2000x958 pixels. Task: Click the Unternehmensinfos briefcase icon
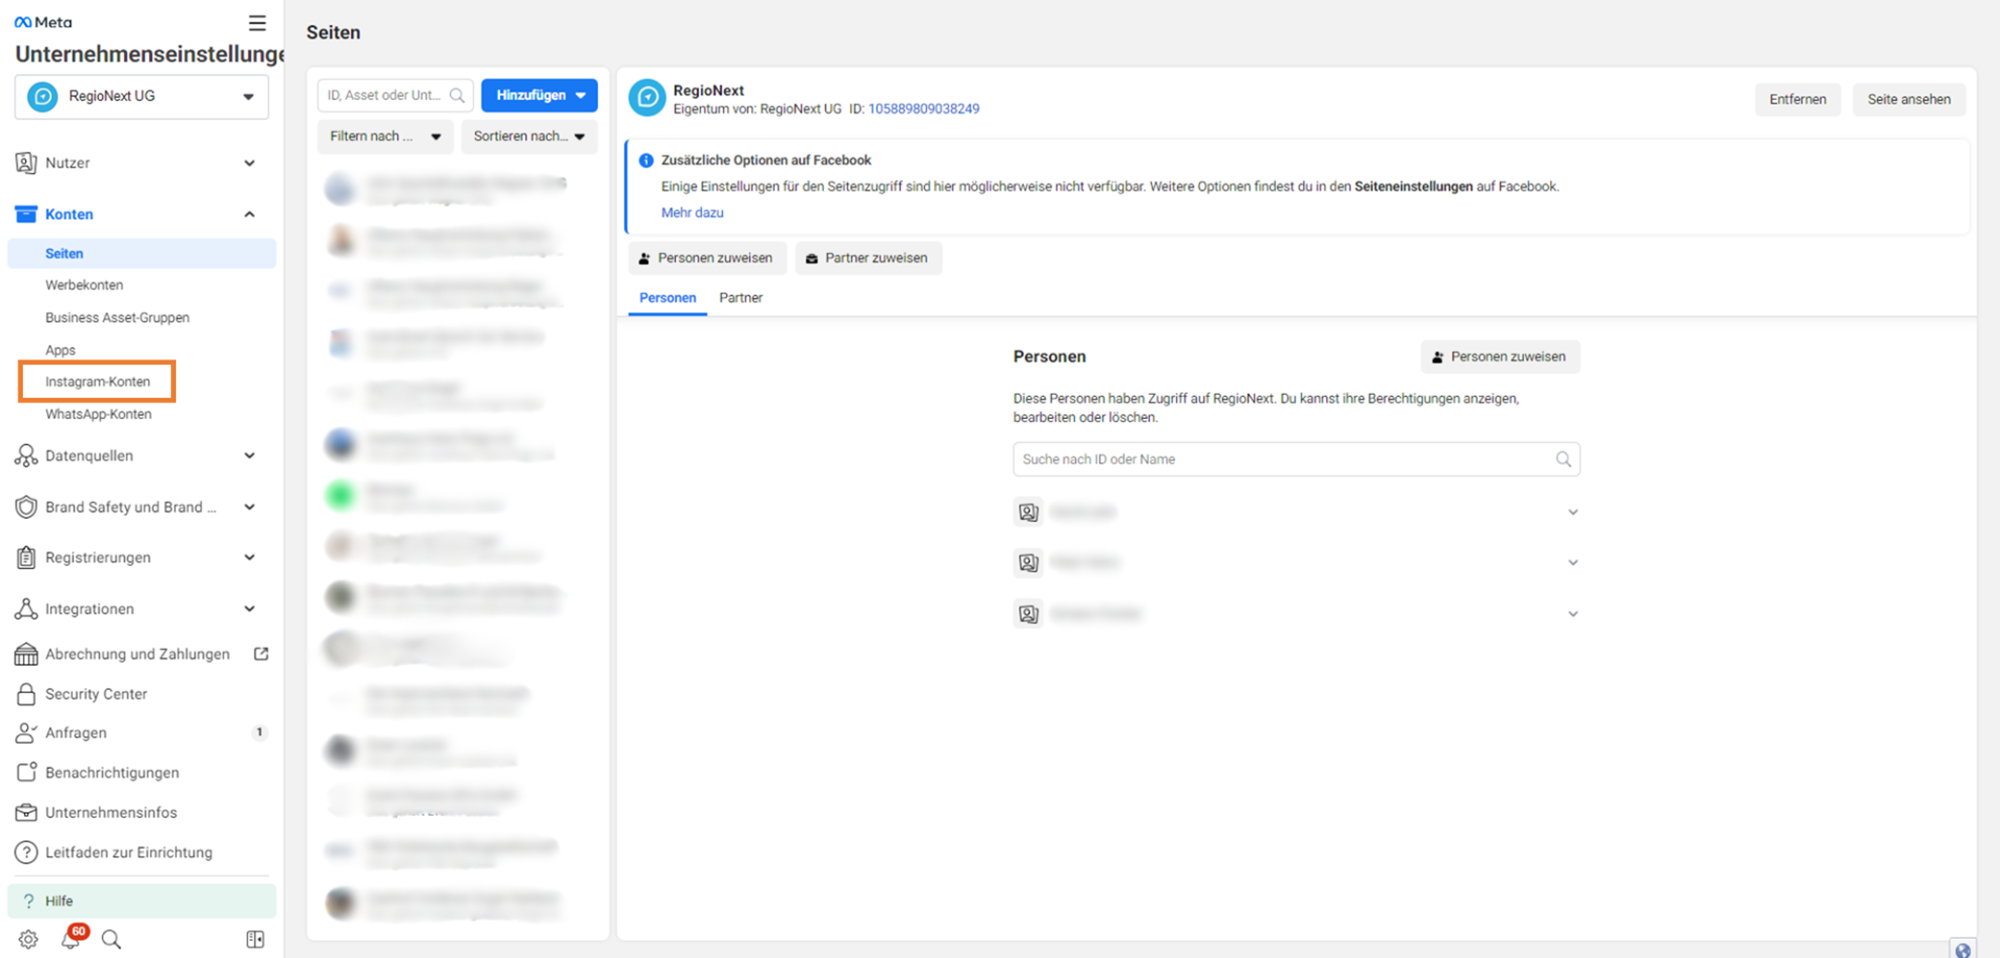click(x=26, y=813)
